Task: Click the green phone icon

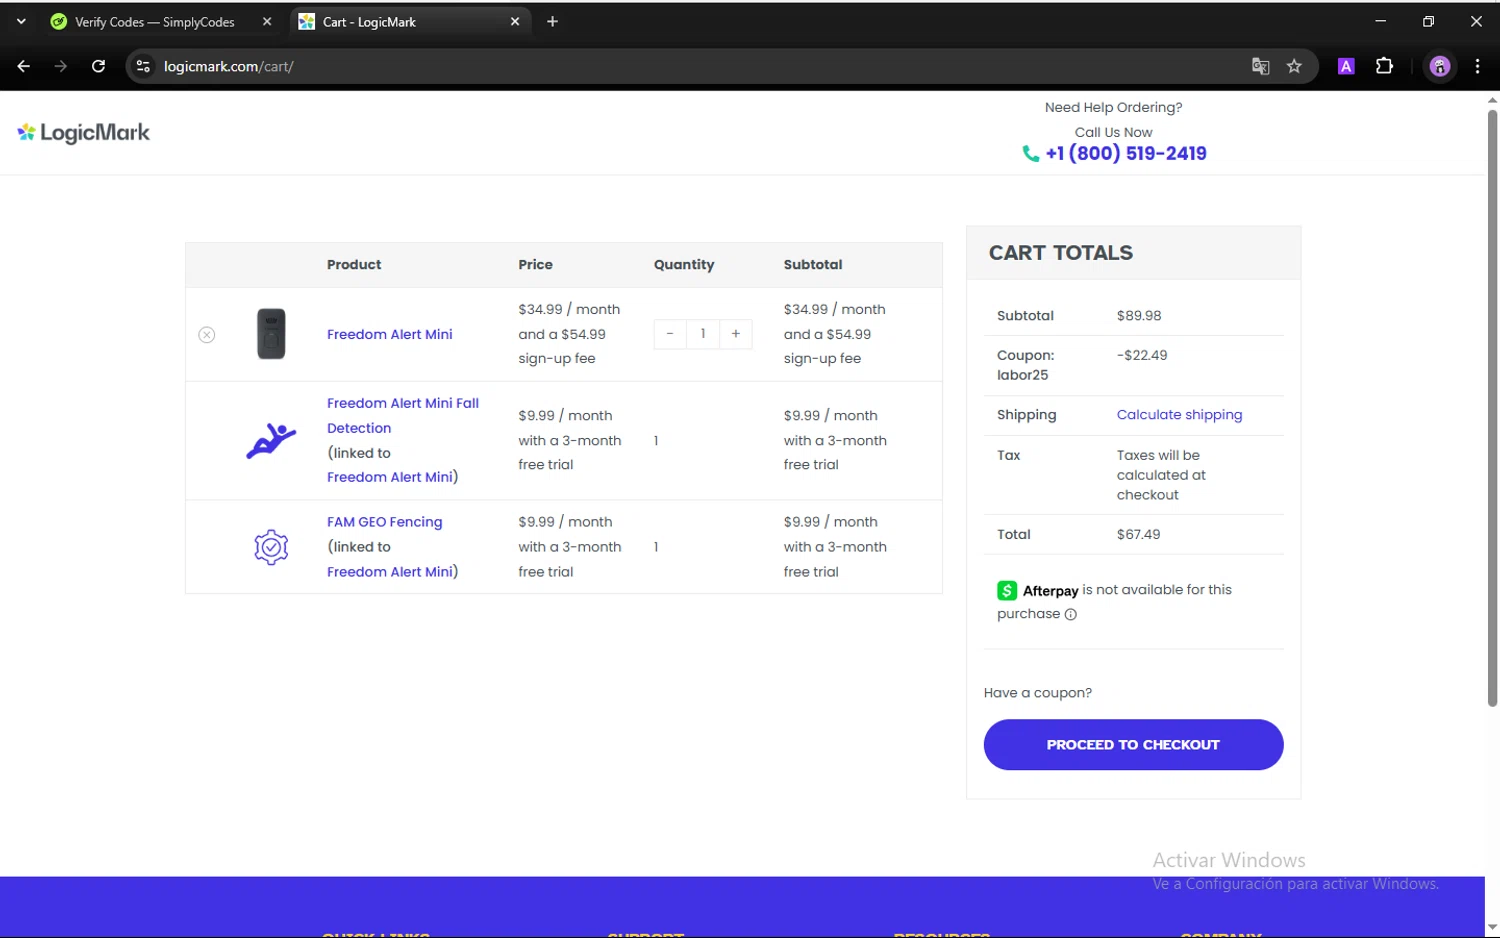Action: click(x=1031, y=154)
